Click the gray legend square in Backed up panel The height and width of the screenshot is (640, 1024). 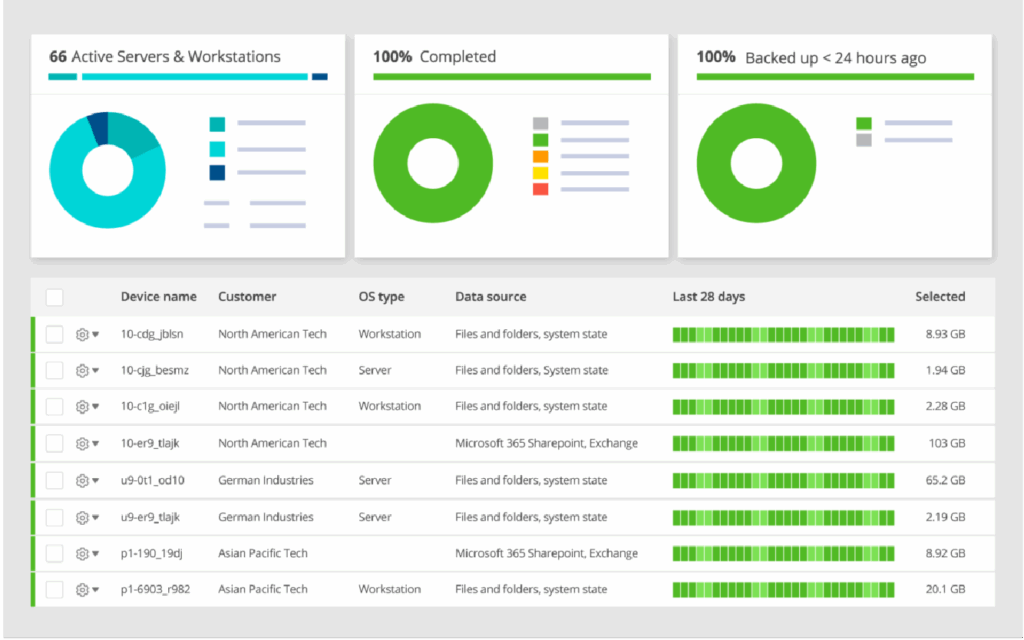pyautogui.click(x=863, y=140)
